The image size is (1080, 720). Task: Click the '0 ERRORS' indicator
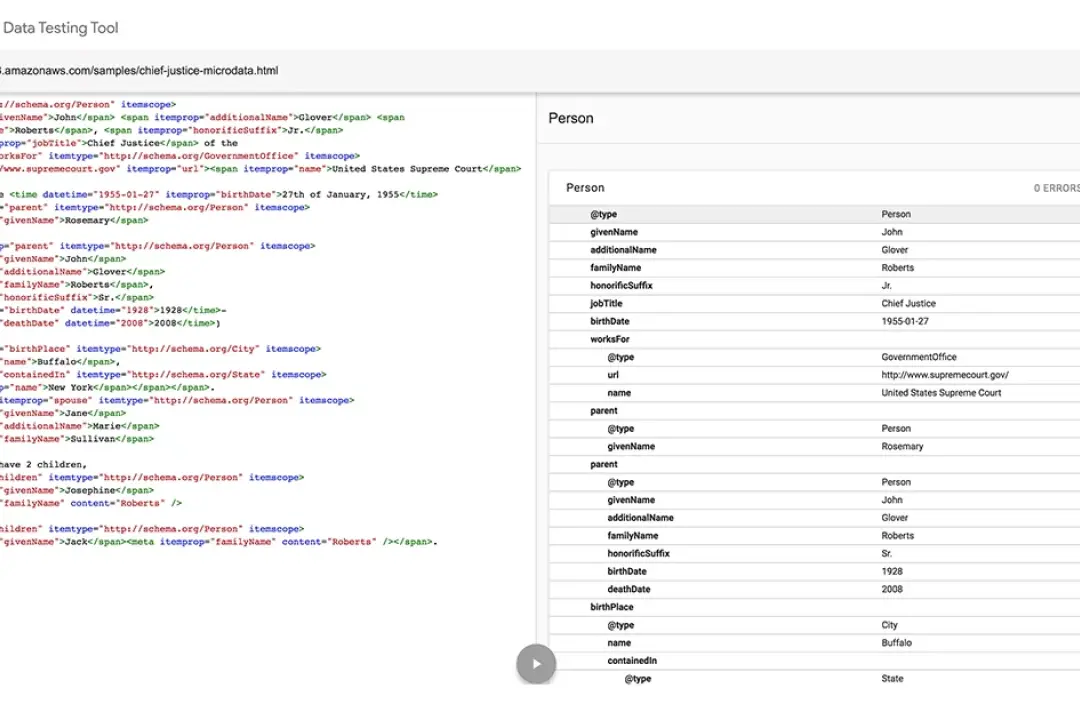coord(1055,187)
